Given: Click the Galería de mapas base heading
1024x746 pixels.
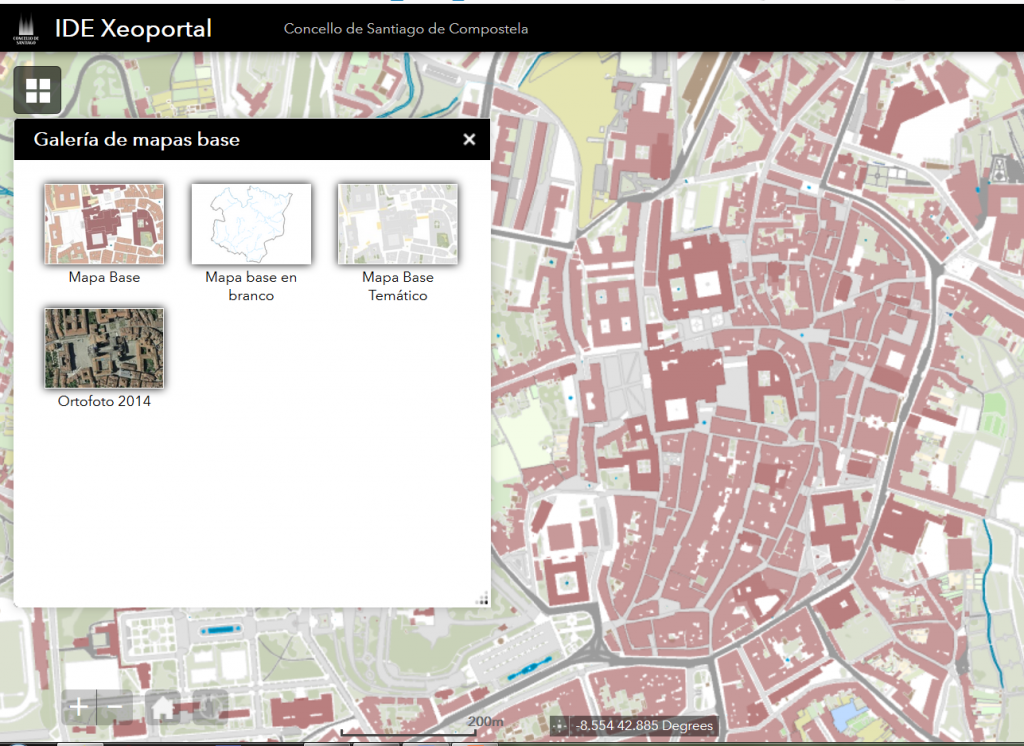Looking at the screenshot, I should coord(136,139).
